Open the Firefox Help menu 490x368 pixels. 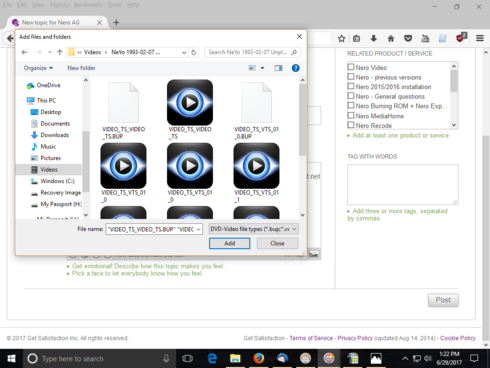click(x=133, y=5)
